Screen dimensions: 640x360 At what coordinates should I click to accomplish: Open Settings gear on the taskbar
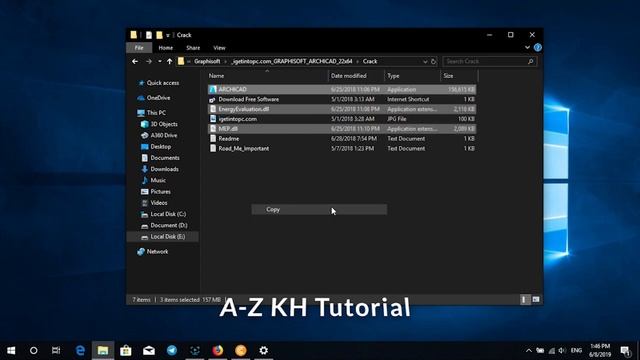[264, 351]
